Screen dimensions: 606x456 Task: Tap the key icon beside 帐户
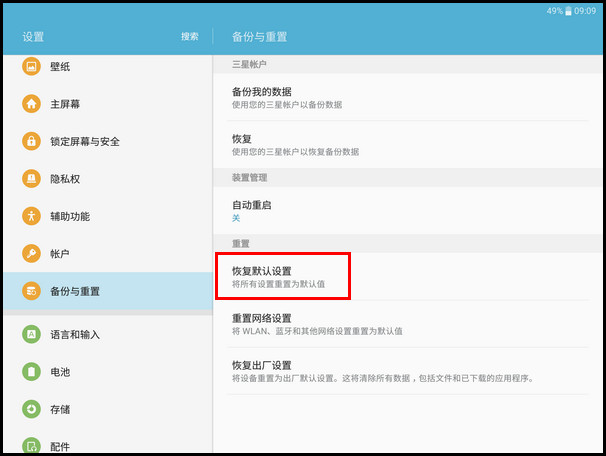coord(31,254)
